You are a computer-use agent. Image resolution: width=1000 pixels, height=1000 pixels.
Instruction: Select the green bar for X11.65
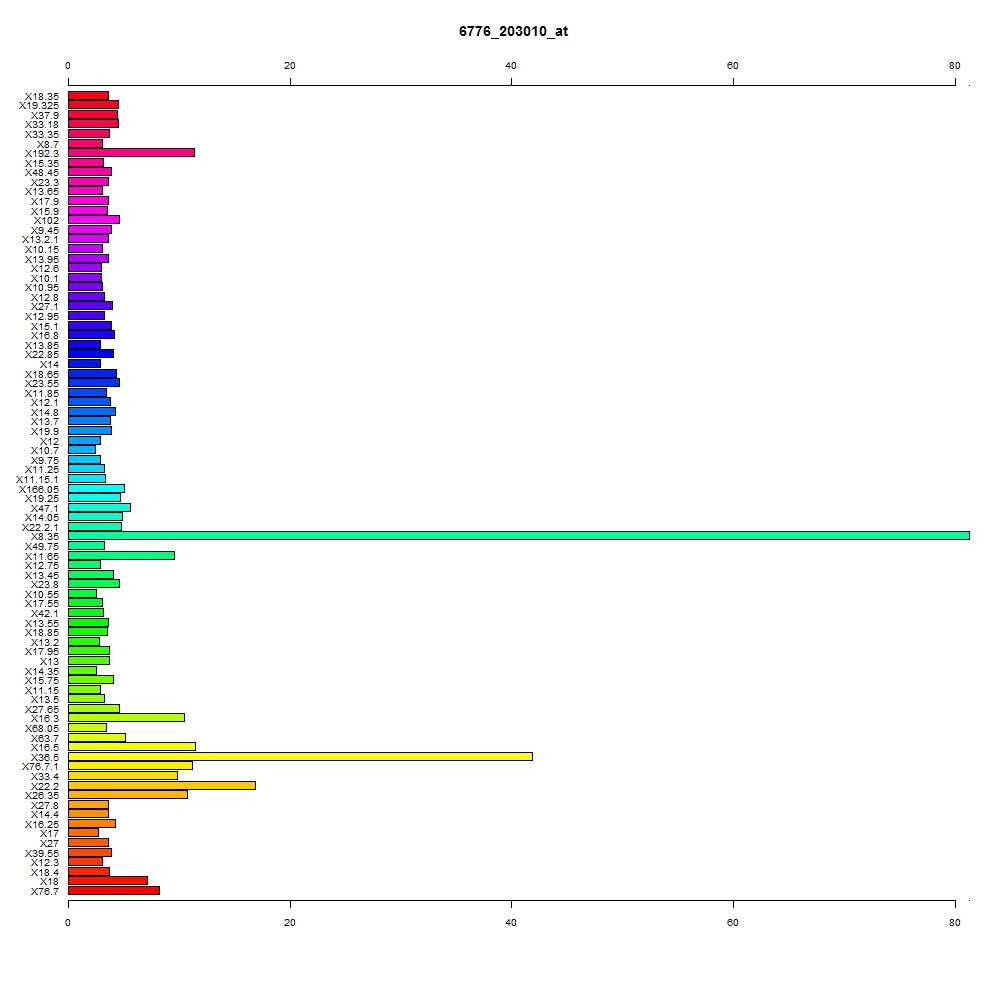click(x=121, y=555)
